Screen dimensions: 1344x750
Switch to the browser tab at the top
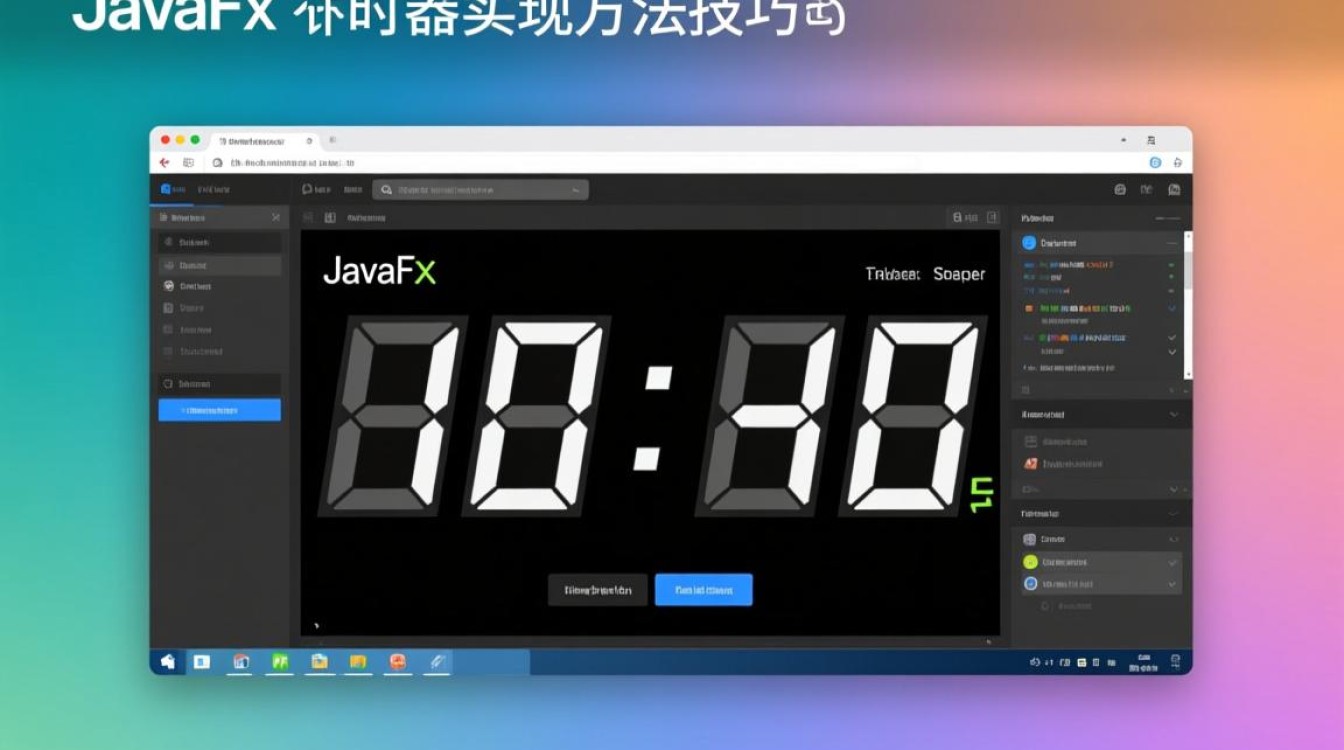click(255, 141)
